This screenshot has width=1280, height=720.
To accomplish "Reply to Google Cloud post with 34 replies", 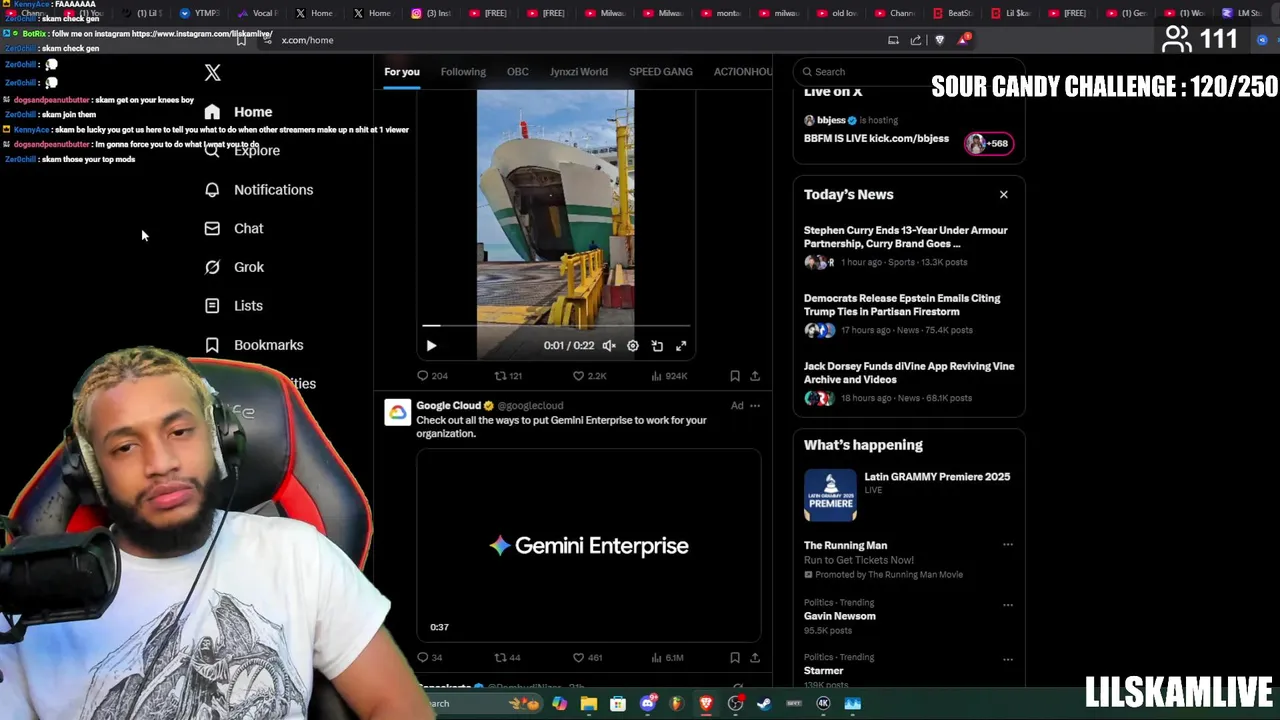I will (x=430, y=658).
